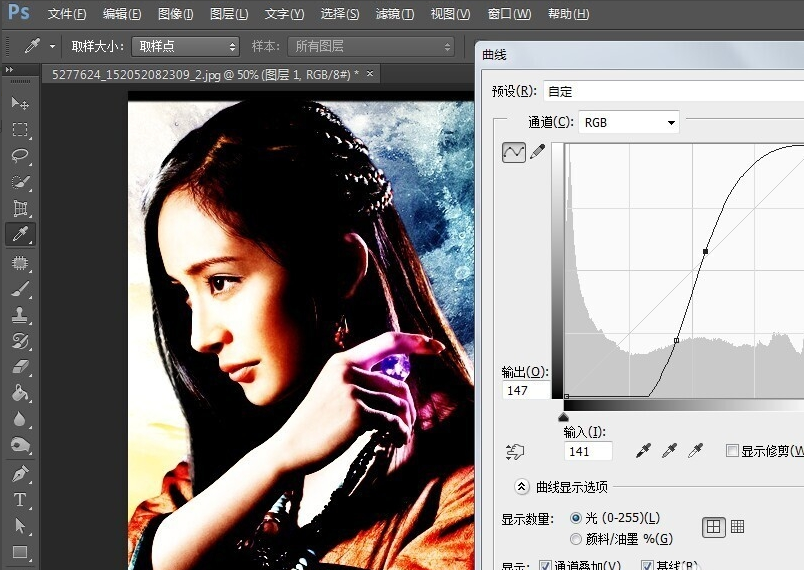804x570 pixels.
Task: Open the 选择 menu
Action: 339,14
